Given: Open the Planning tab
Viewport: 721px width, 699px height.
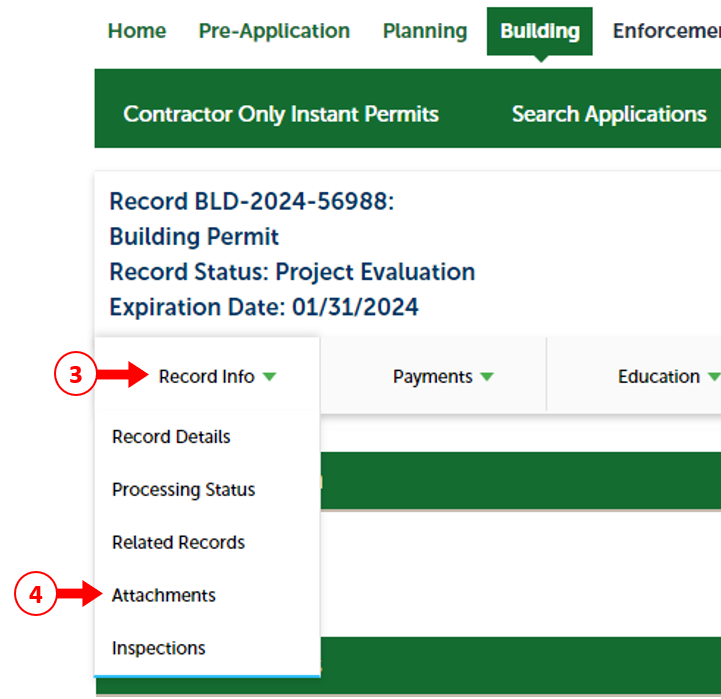Looking at the screenshot, I should 424,31.
